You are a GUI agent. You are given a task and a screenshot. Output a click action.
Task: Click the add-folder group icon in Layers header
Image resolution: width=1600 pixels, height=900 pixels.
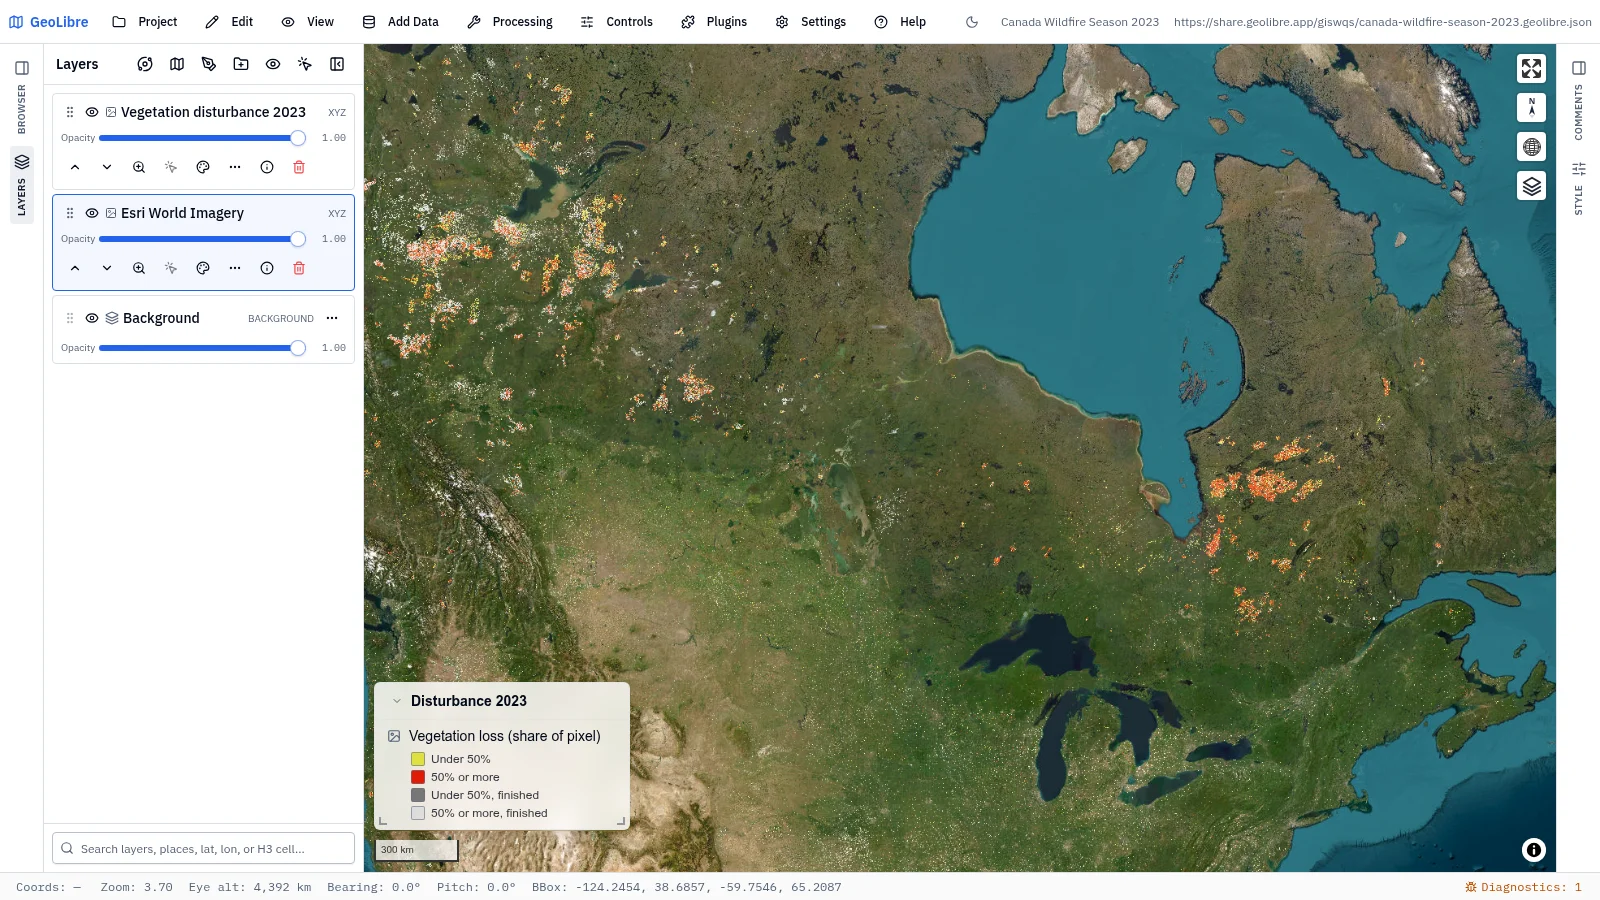click(241, 64)
